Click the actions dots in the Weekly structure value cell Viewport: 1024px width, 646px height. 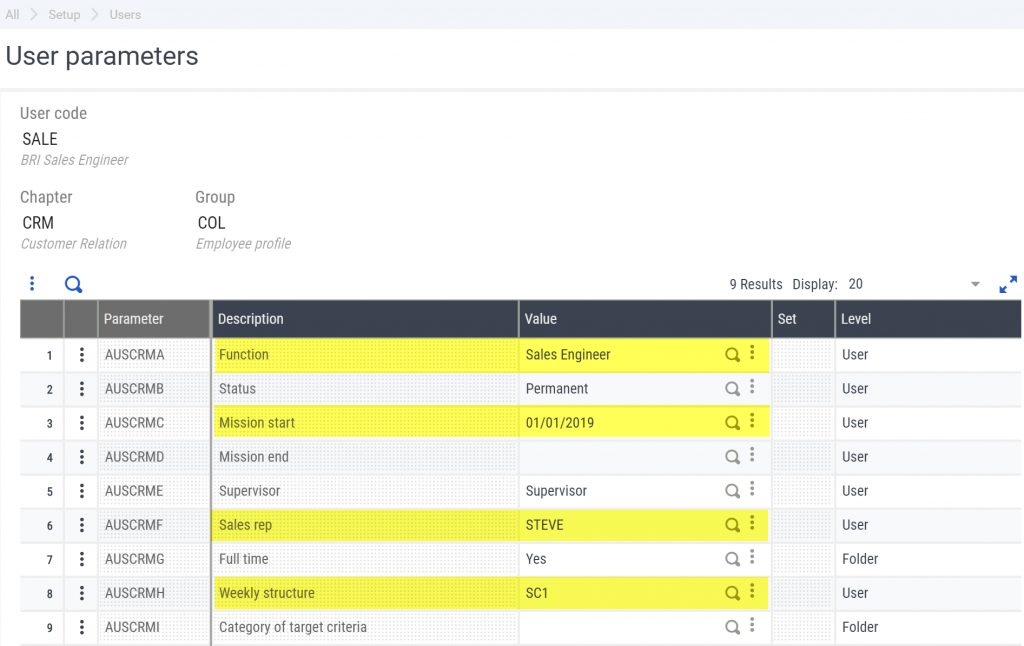(752, 592)
